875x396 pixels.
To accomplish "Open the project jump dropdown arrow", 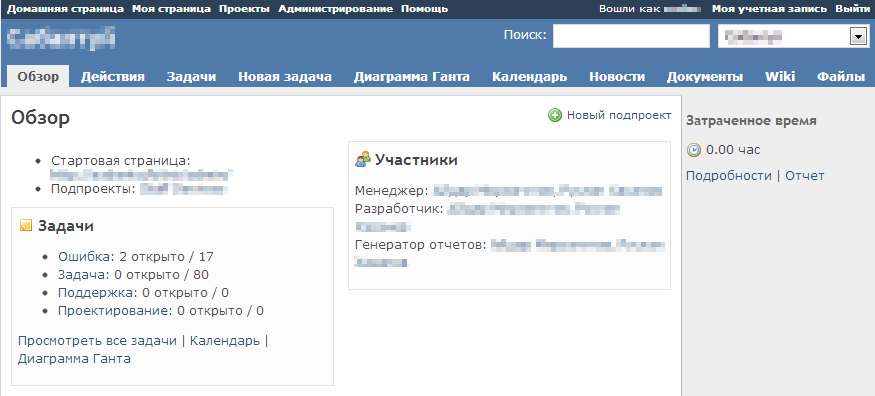I will pos(857,36).
